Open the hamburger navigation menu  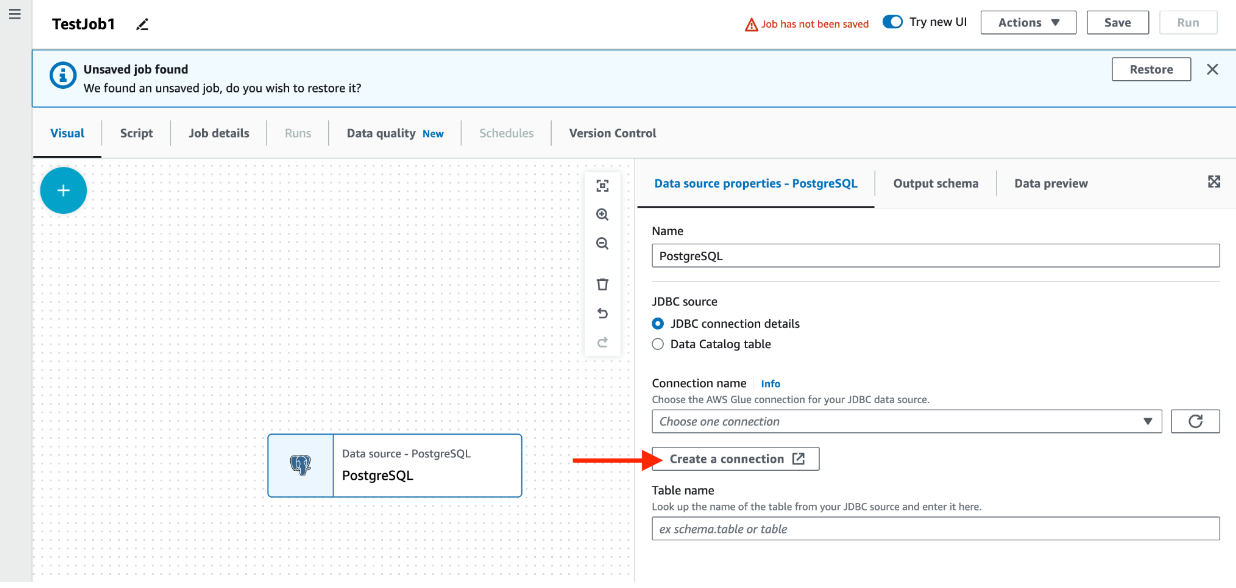(x=14, y=14)
